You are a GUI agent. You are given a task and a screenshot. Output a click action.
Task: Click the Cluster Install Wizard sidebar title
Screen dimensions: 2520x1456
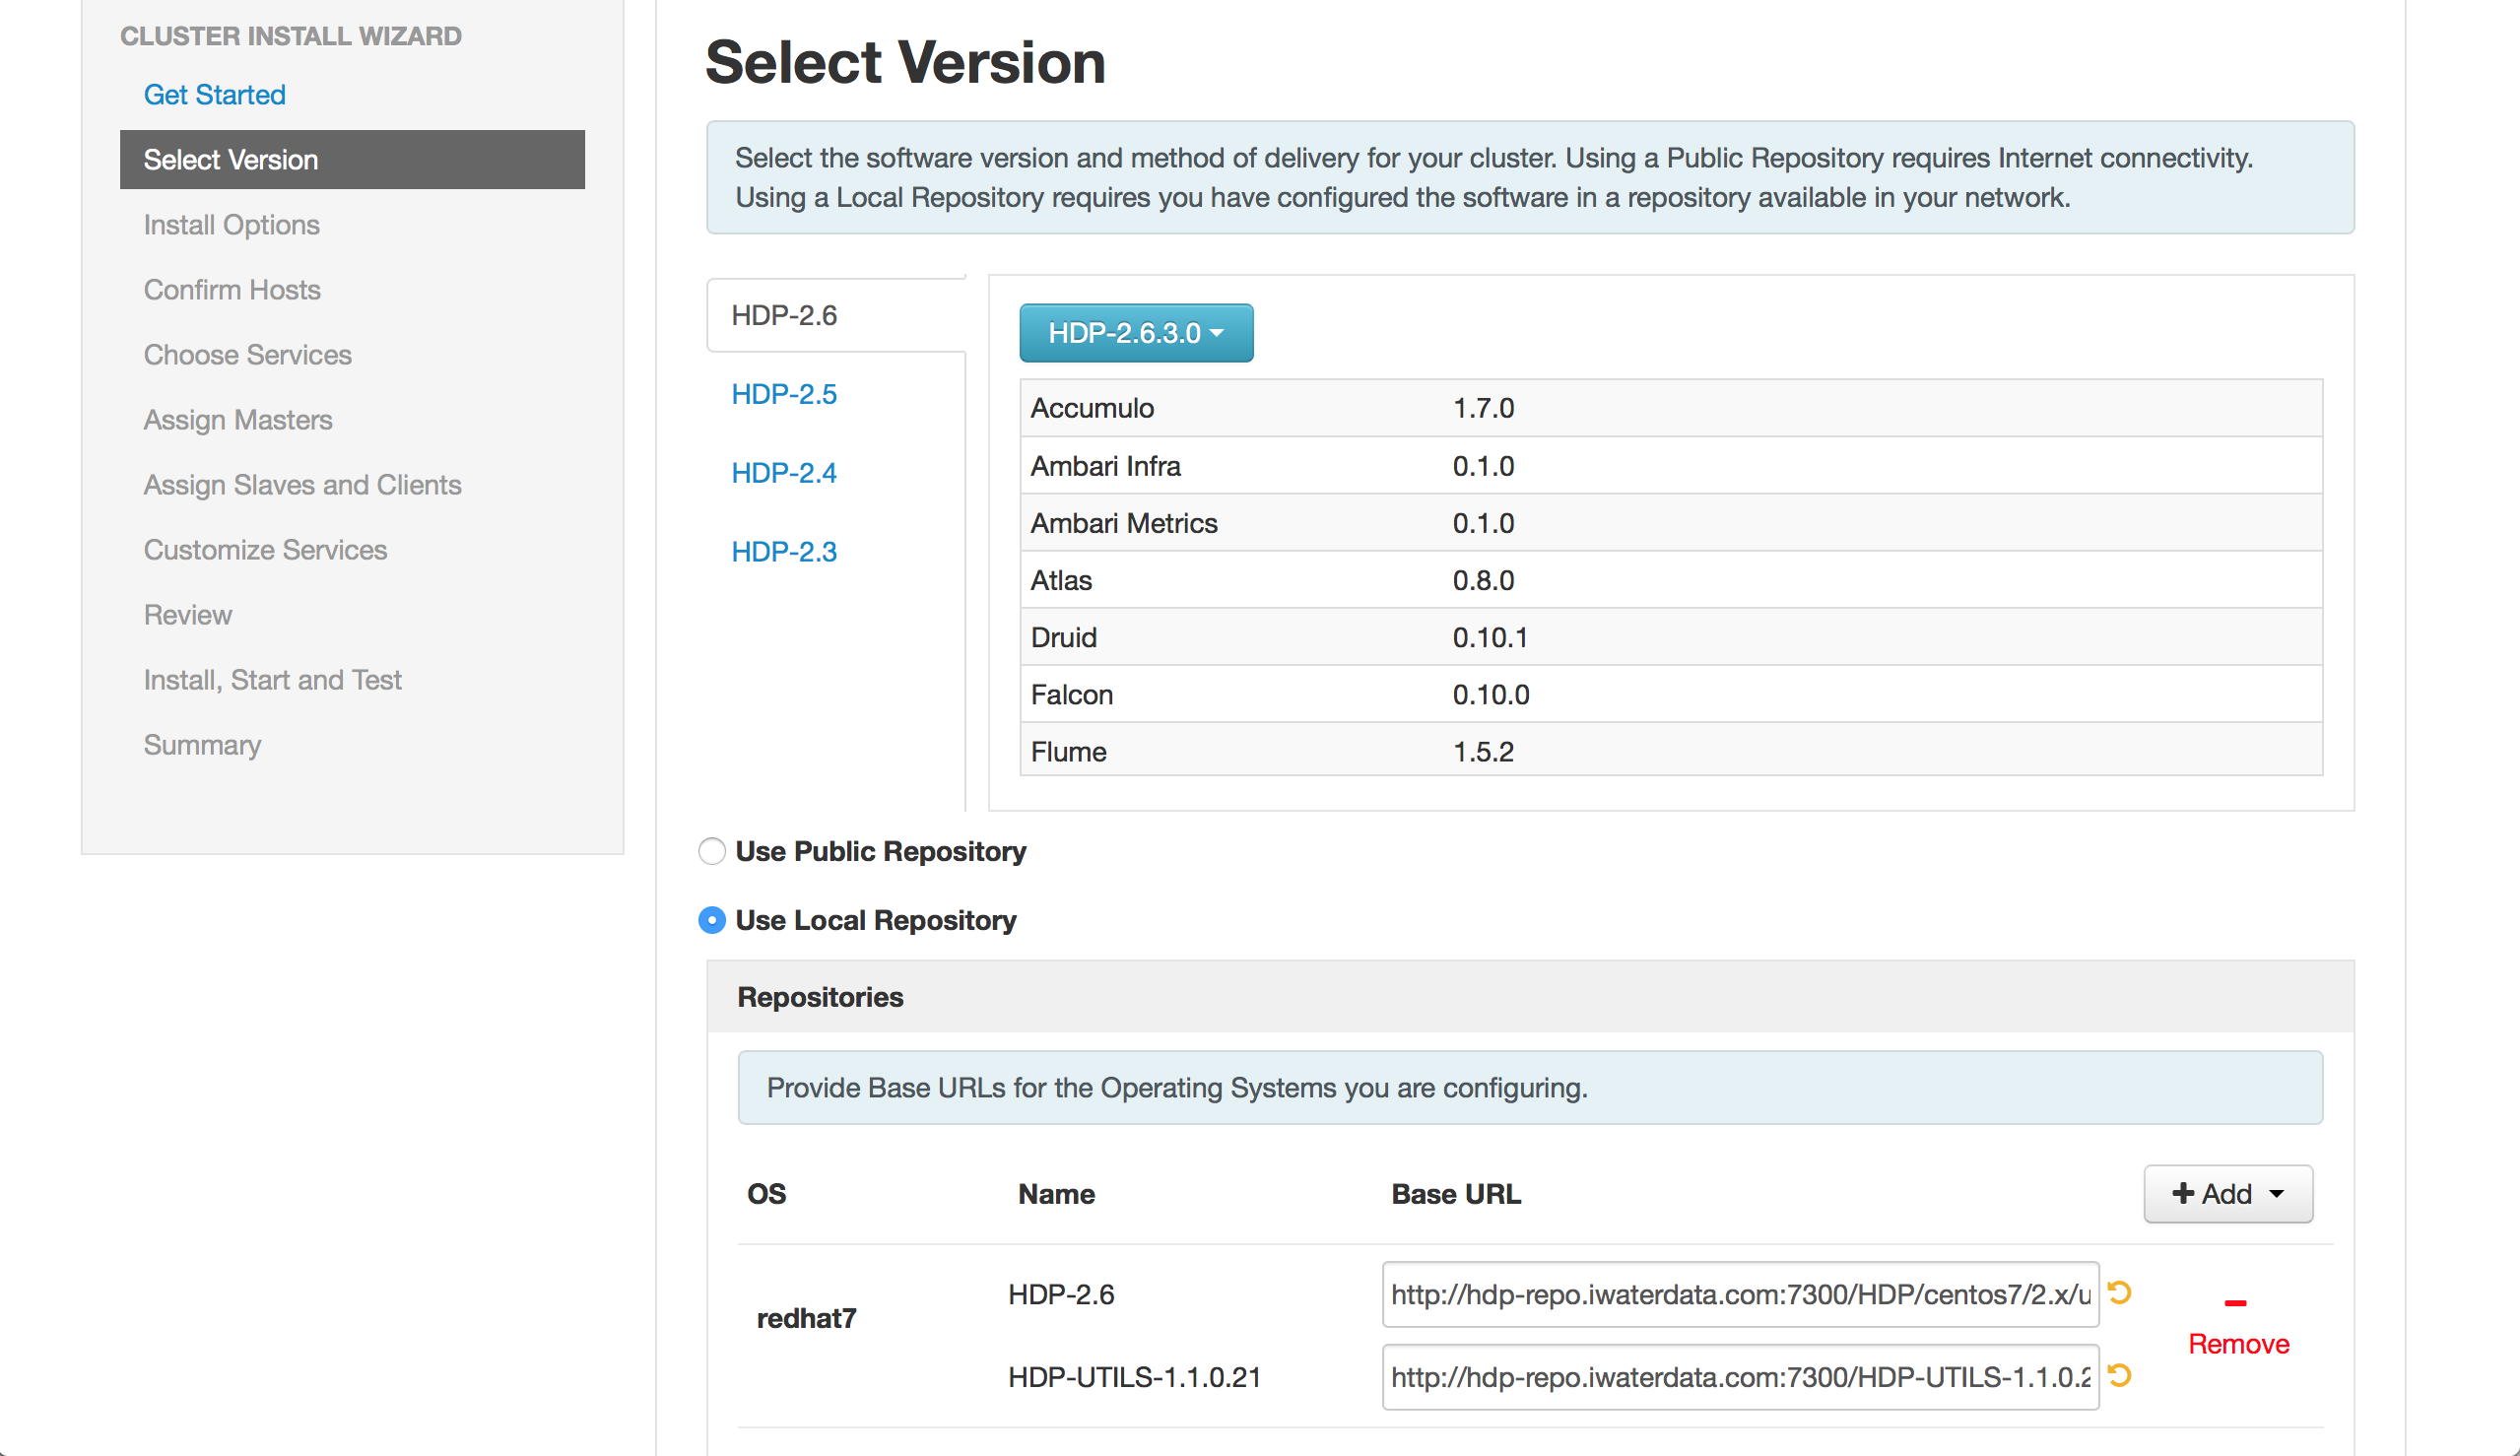(291, 36)
